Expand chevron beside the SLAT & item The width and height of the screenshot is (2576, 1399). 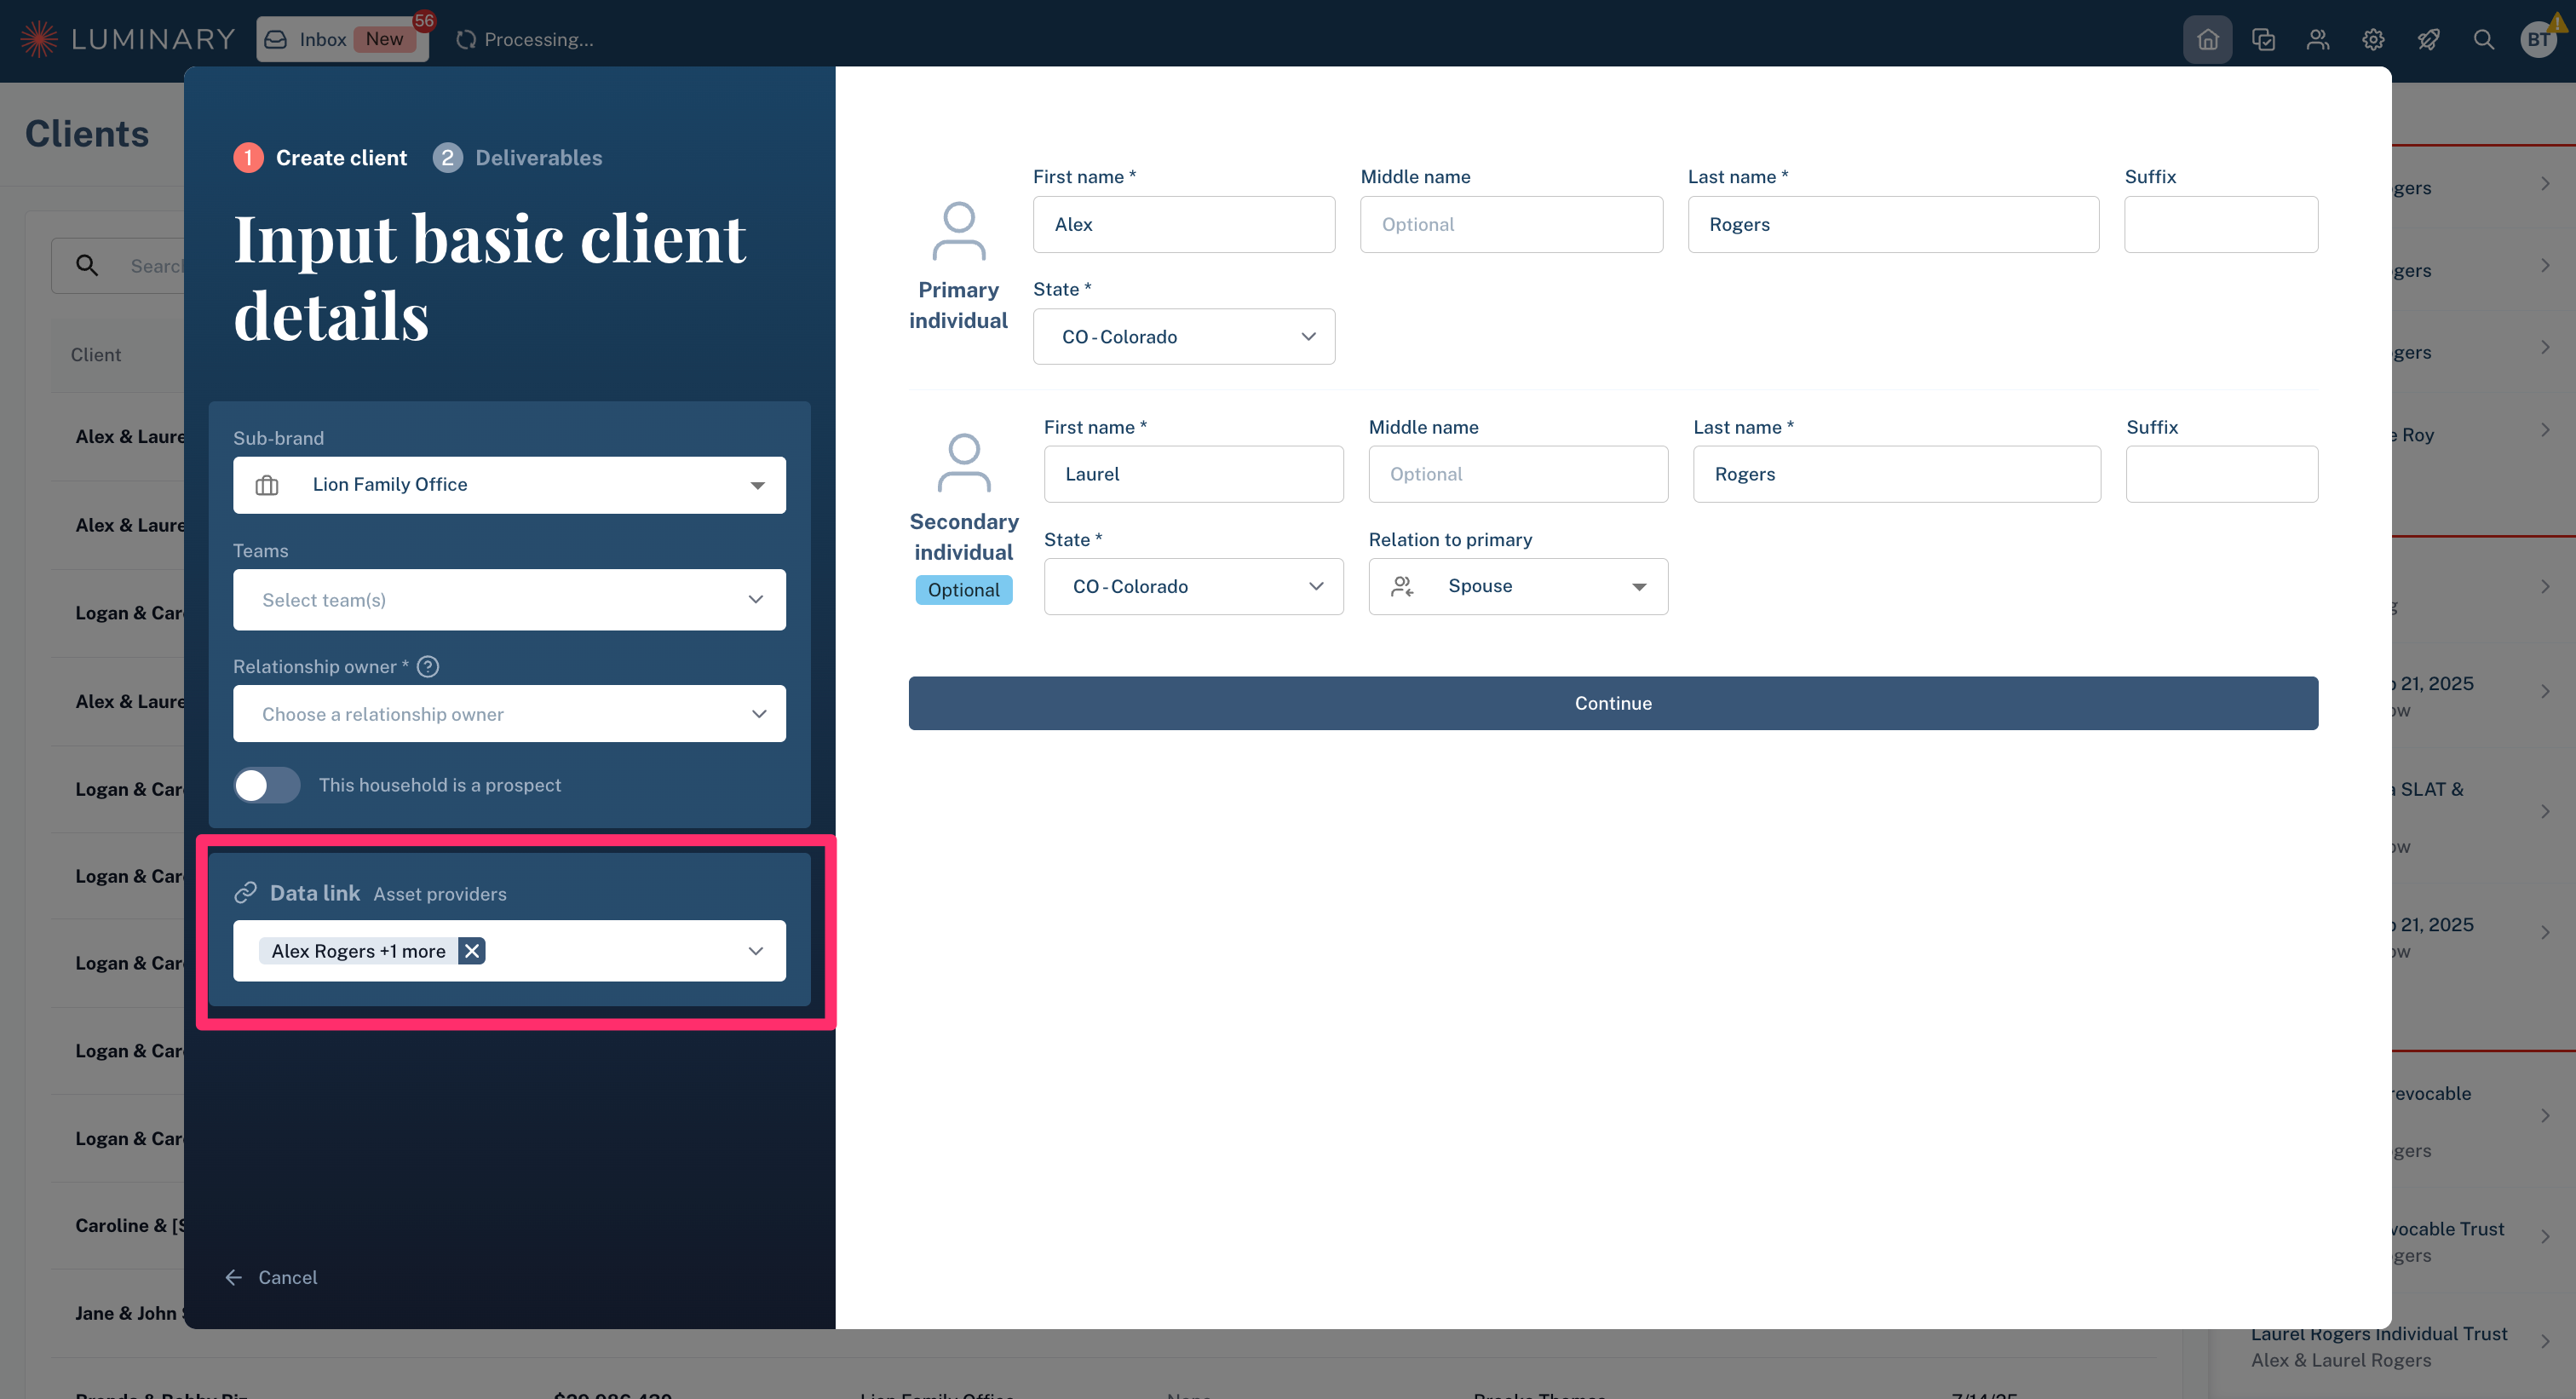tap(2545, 811)
